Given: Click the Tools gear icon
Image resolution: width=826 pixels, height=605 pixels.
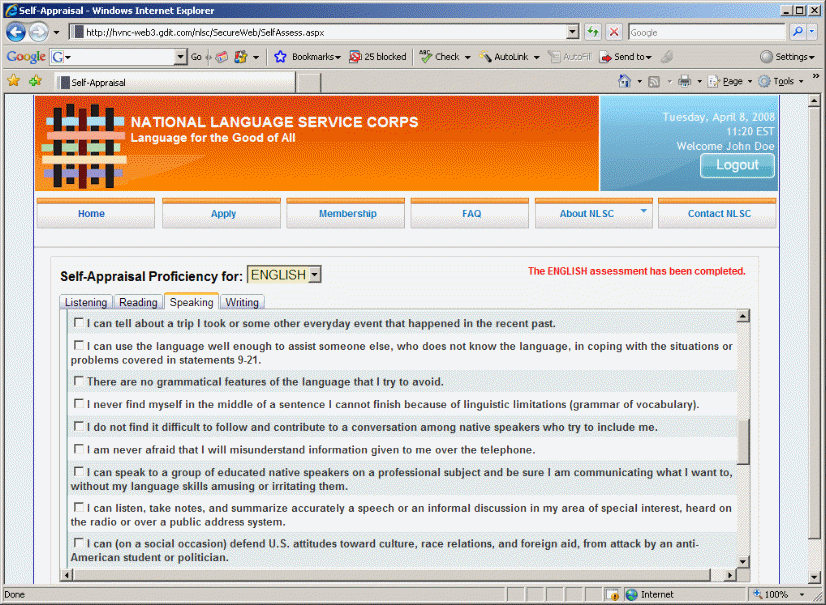Looking at the screenshot, I should point(764,81).
